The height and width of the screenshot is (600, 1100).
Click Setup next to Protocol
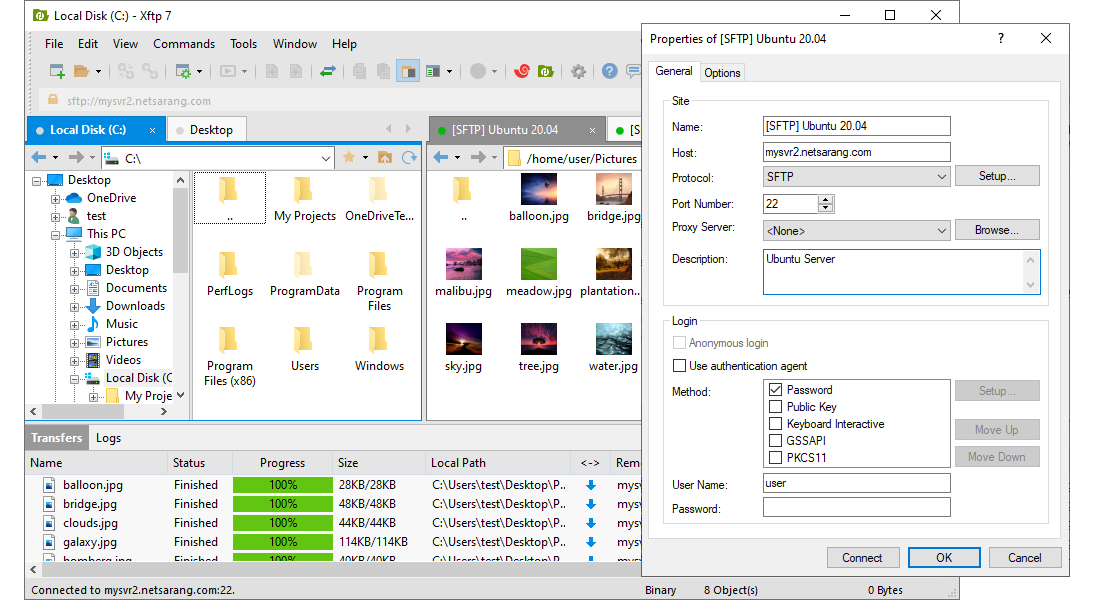[997, 176]
